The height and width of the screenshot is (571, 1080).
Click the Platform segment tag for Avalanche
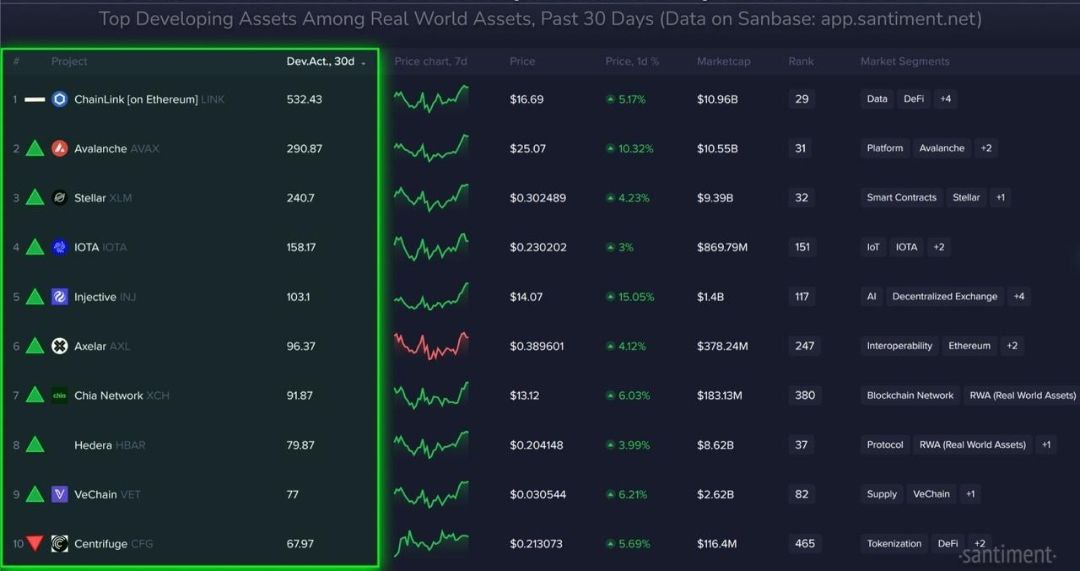click(x=884, y=148)
